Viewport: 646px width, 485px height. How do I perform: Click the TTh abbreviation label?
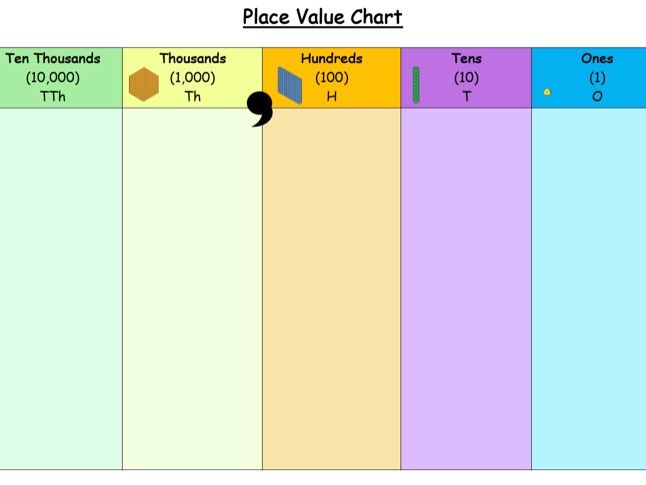coord(53,96)
